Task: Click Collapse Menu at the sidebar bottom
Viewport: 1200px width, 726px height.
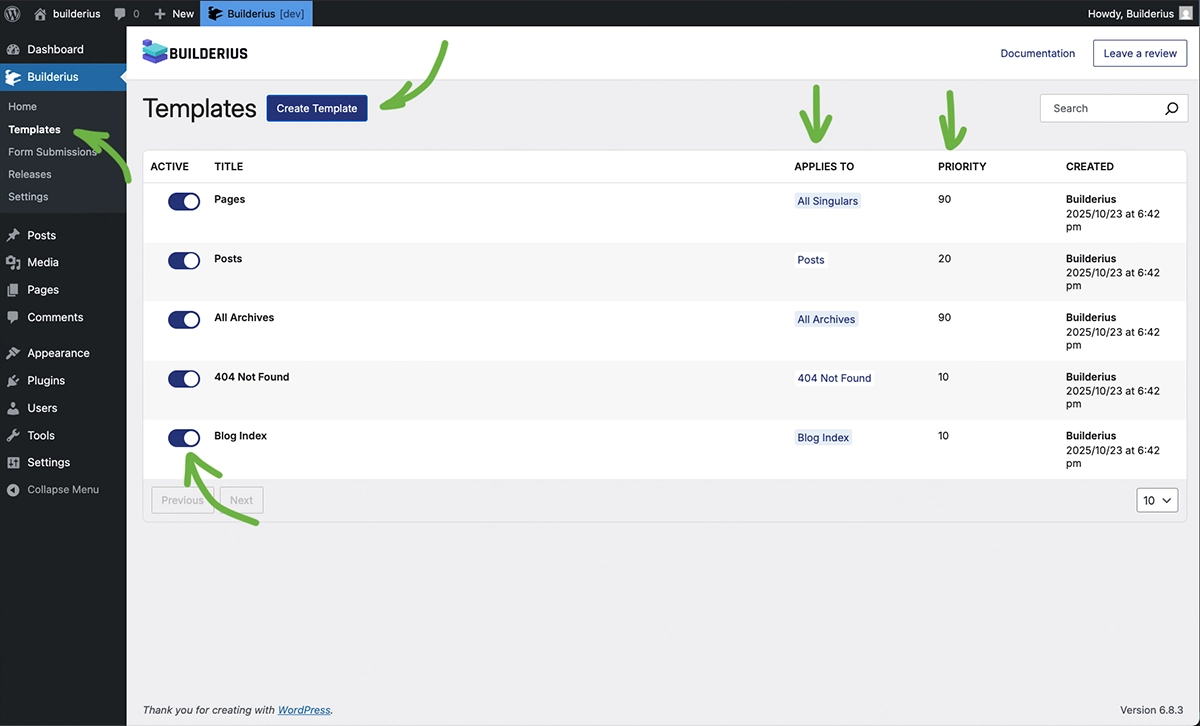Action: coord(63,489)
